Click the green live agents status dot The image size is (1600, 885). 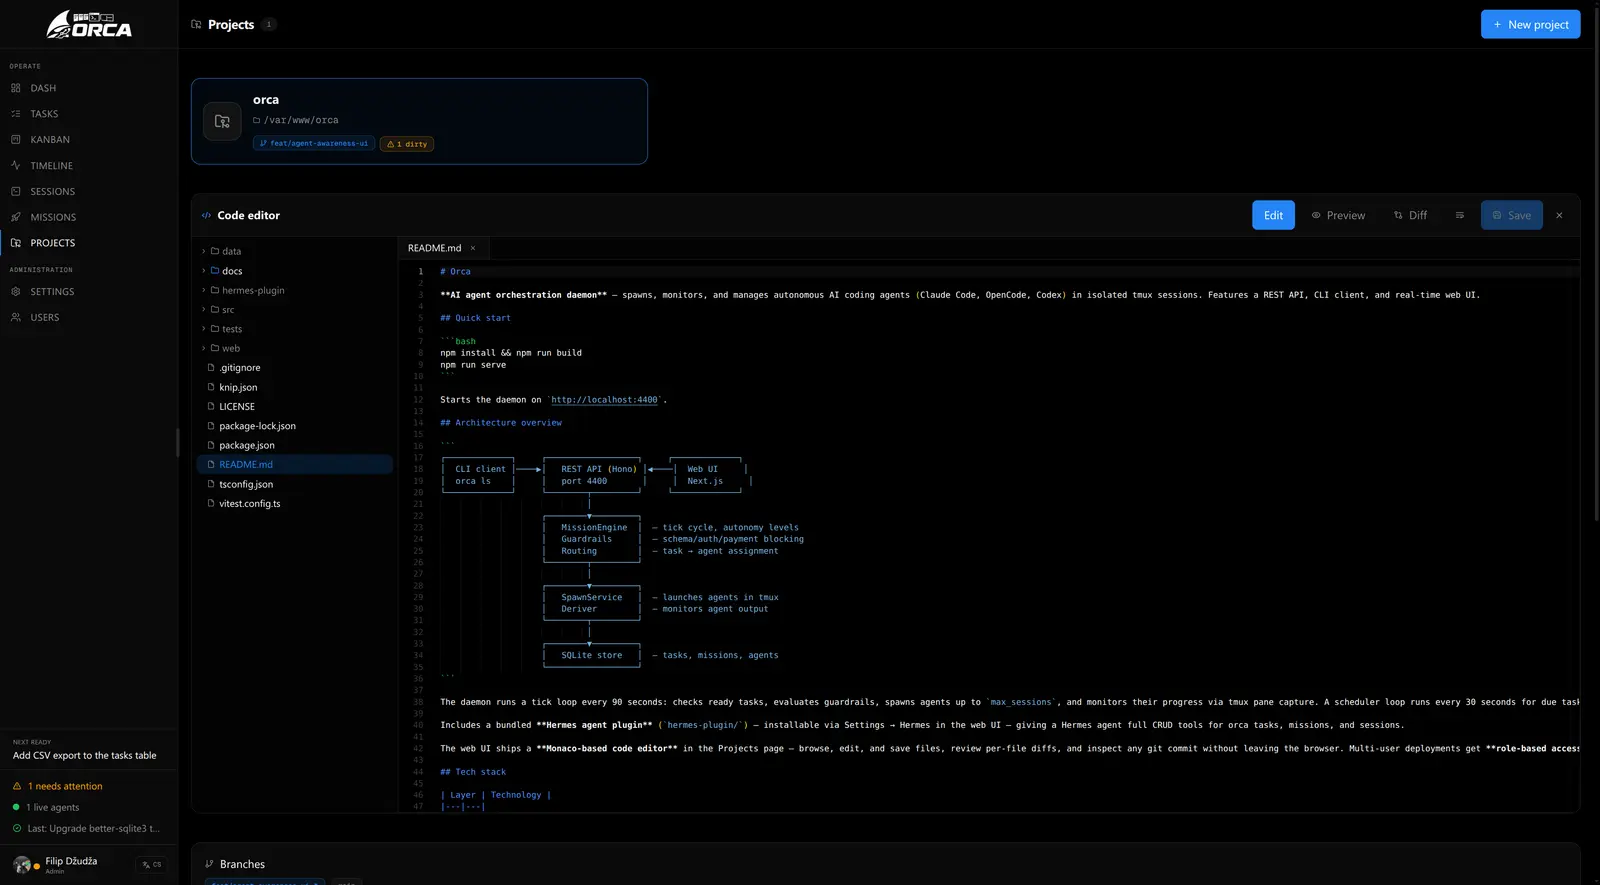(x=16, y=807)
